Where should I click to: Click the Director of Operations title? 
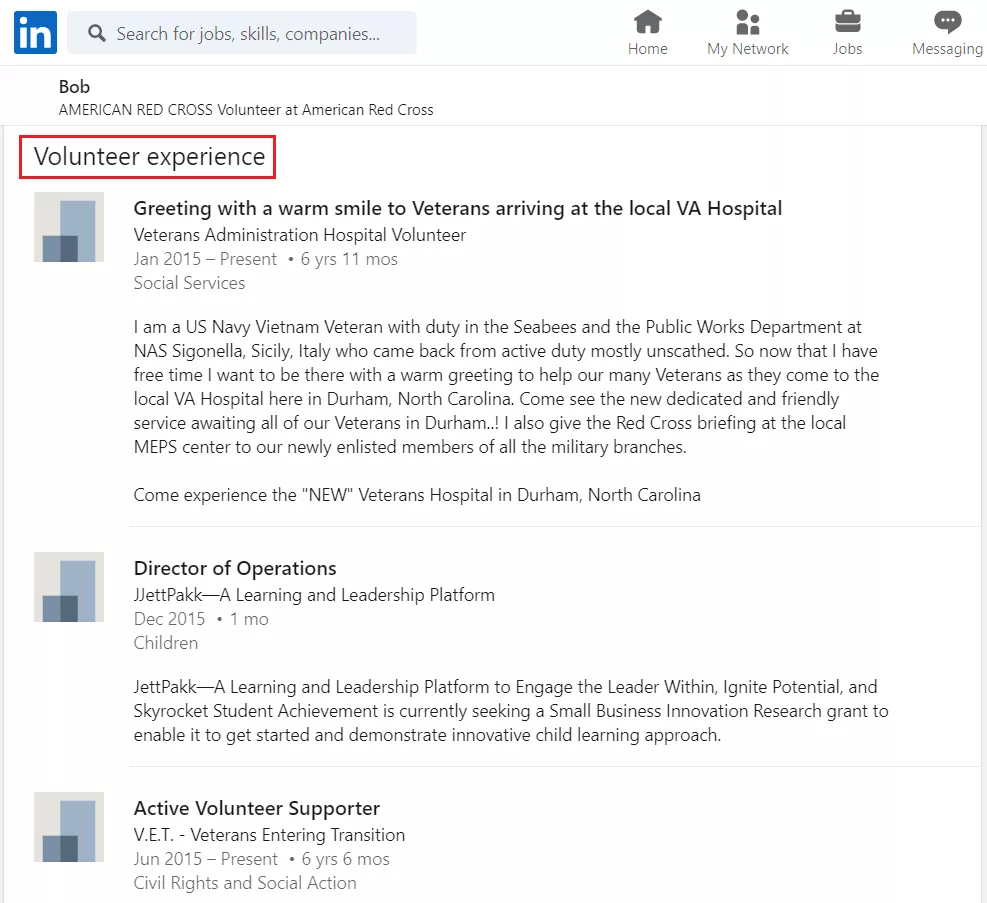click(235, 568)
